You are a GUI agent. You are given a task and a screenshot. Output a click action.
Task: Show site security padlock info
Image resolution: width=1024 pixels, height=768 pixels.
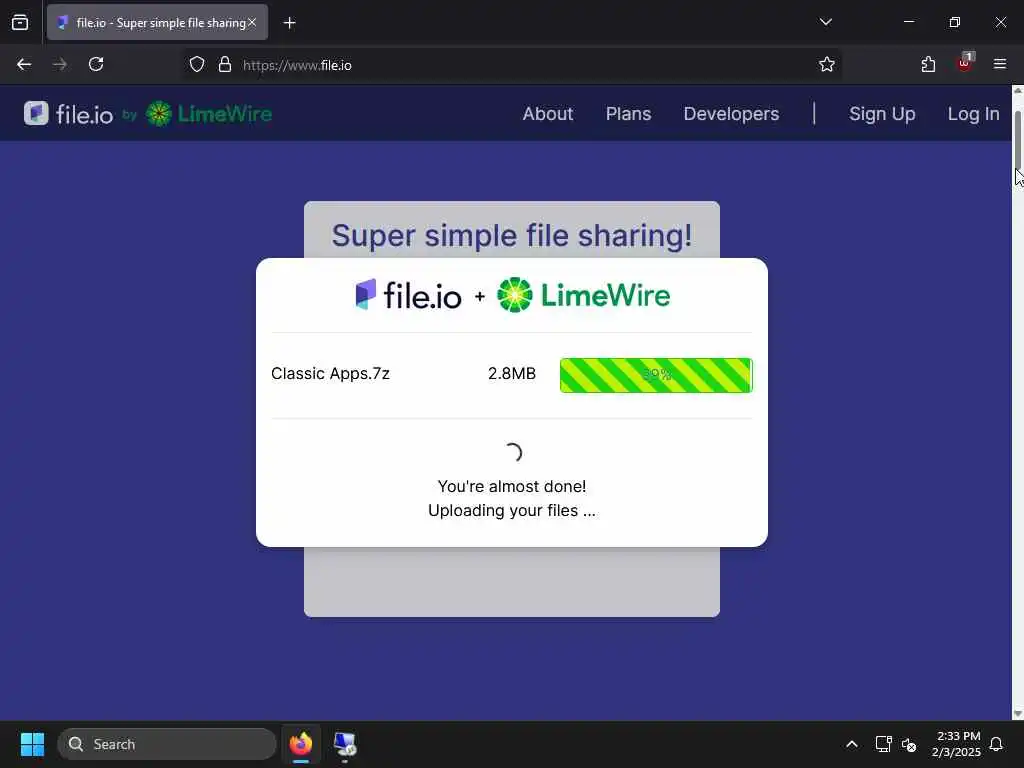225,65
